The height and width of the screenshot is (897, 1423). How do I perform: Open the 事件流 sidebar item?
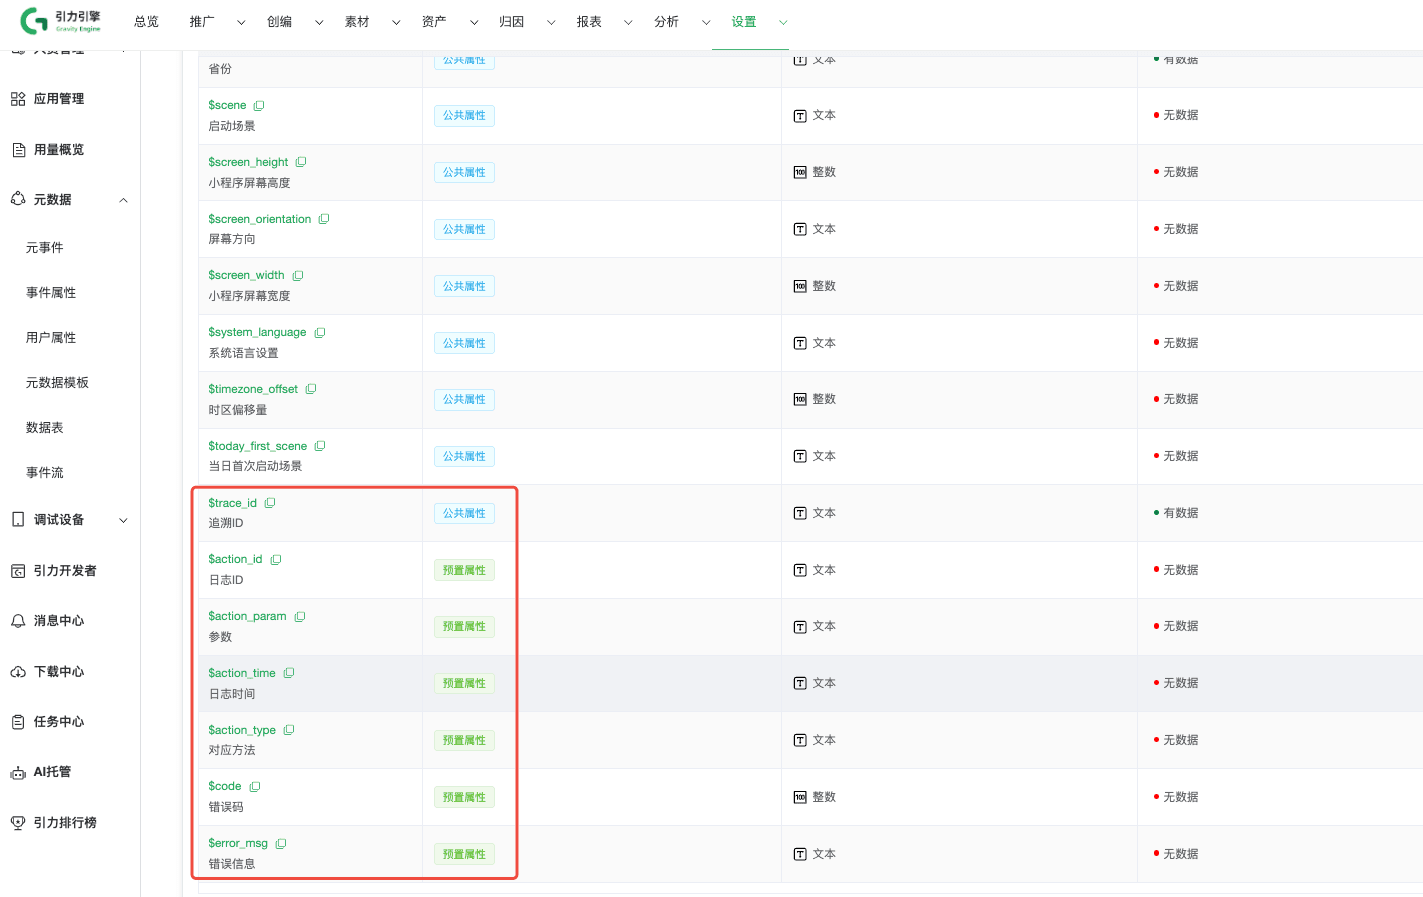click(x=45, y=473)
